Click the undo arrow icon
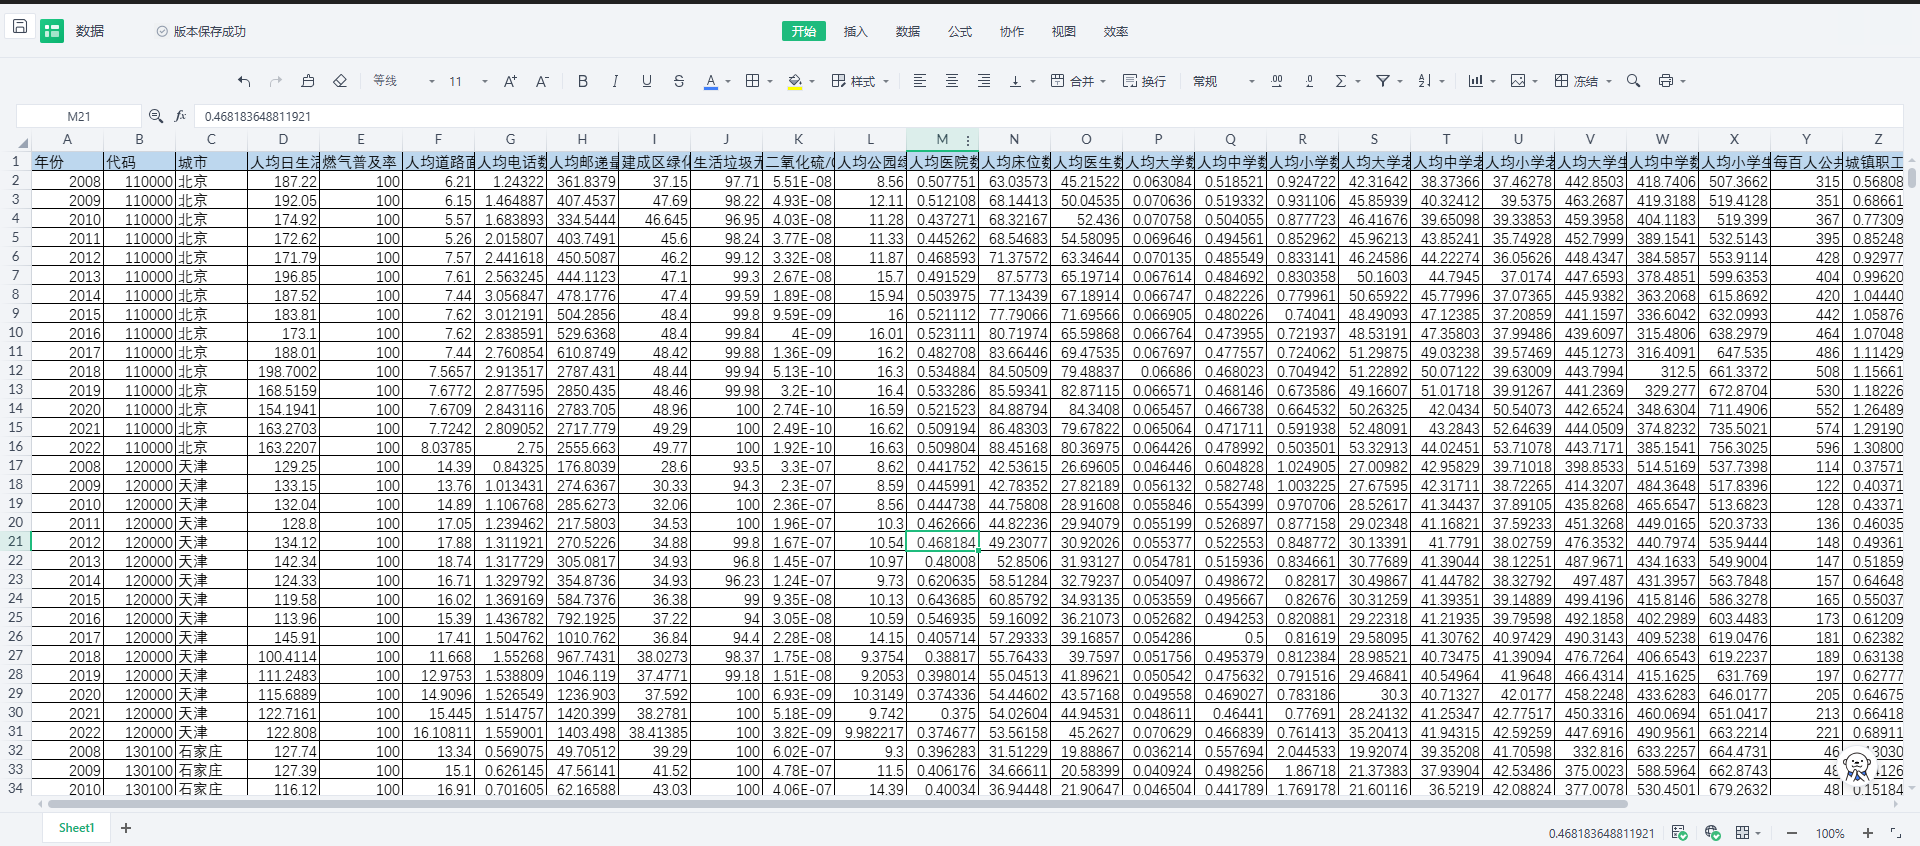This screenshot has height=846, width=1920. 244,81
